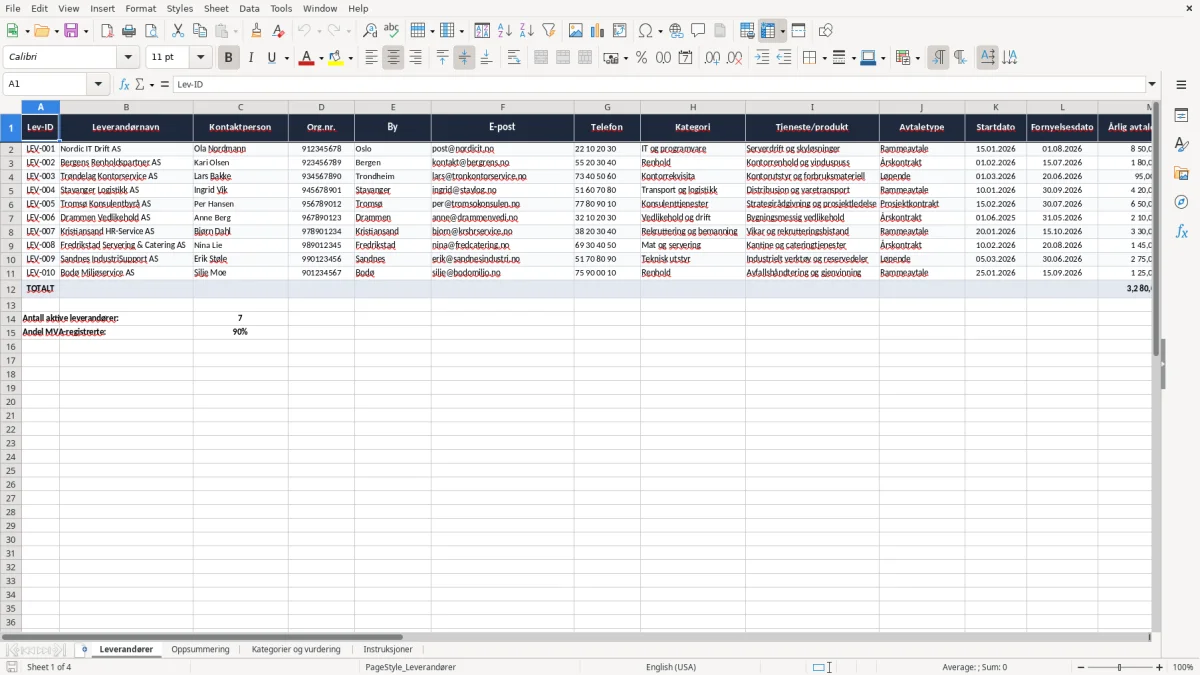1200x675 pixels.
Task: Toggle Wrap Text option
Action: pos(514,58)
